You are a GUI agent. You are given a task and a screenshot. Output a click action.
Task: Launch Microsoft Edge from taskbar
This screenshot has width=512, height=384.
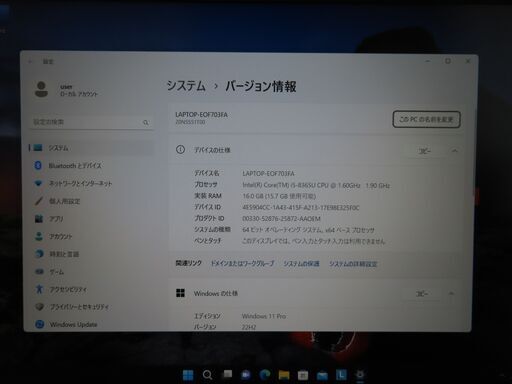265,375
